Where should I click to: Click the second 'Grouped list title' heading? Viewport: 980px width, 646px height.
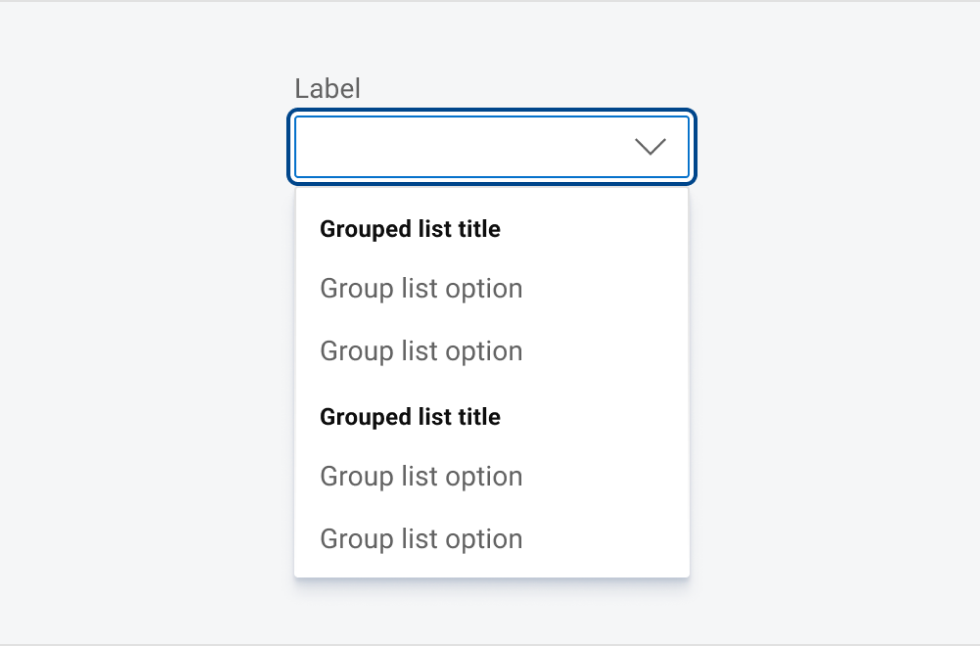409,416
